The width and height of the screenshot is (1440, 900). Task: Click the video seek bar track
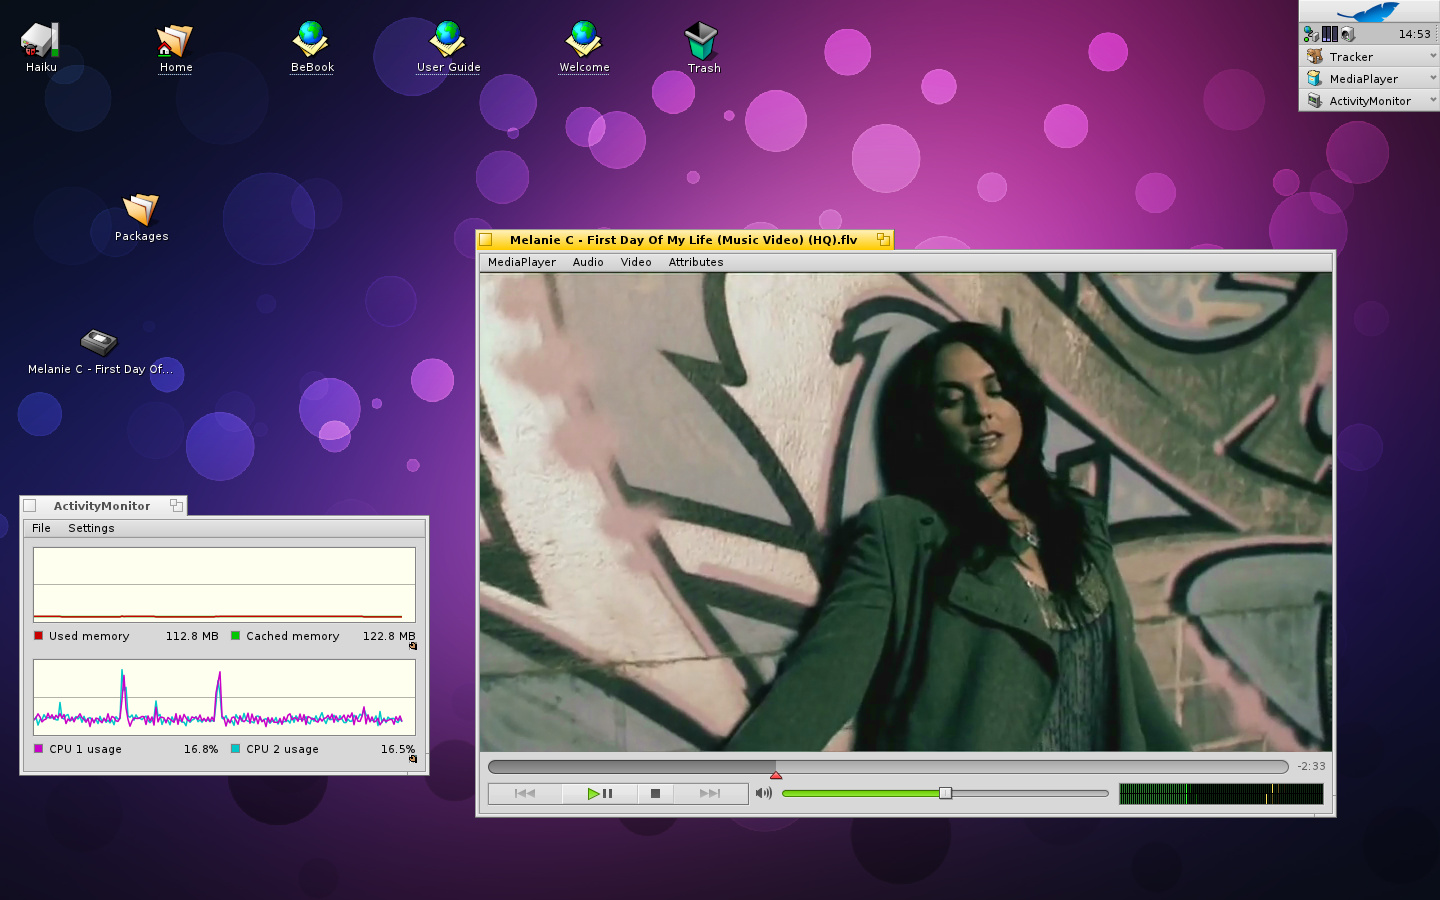pyautogui.click(x=888, y=766)
